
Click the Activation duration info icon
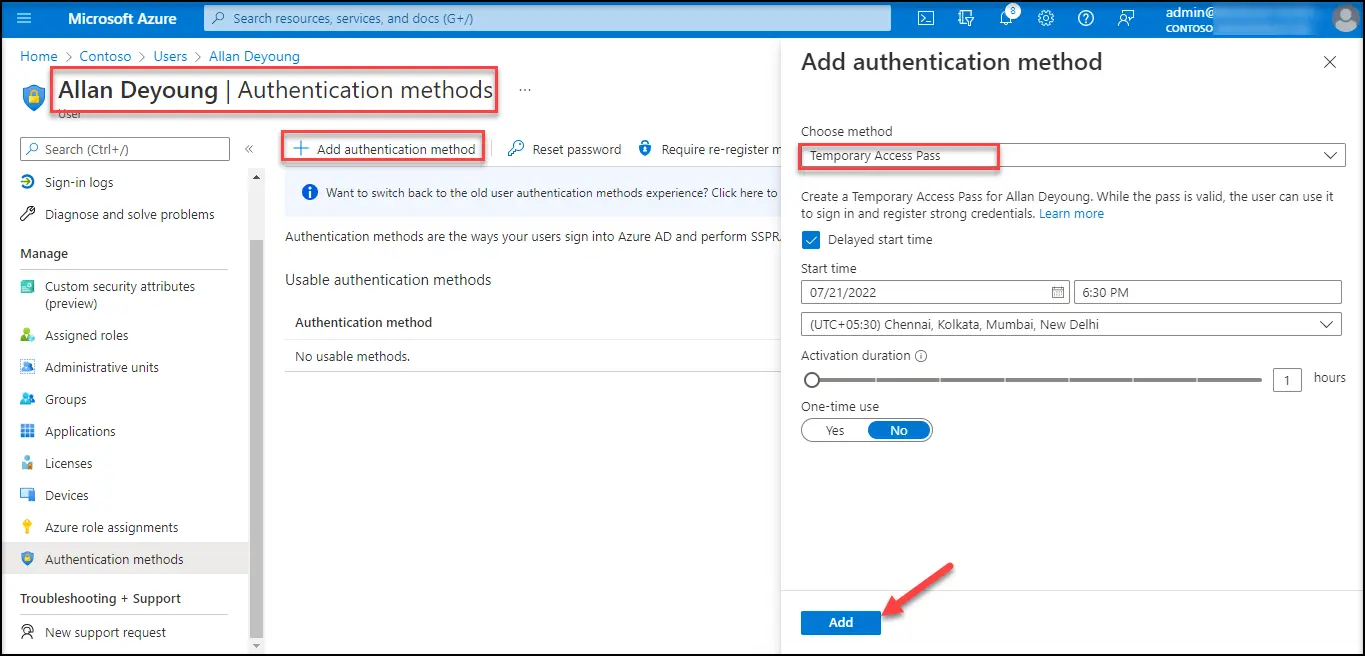click(x=921, y=356)
